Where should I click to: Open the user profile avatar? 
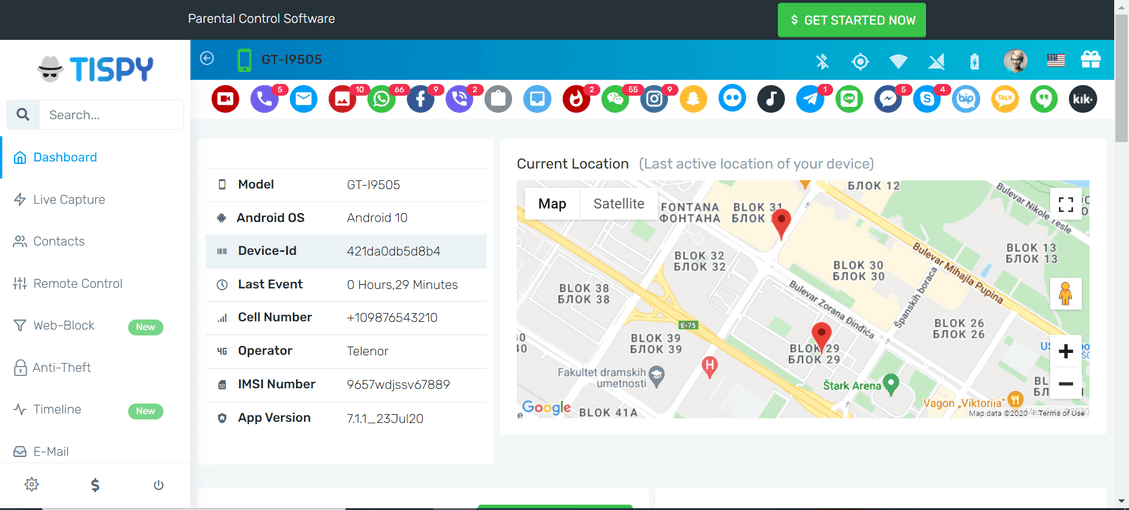point(1015,61)
